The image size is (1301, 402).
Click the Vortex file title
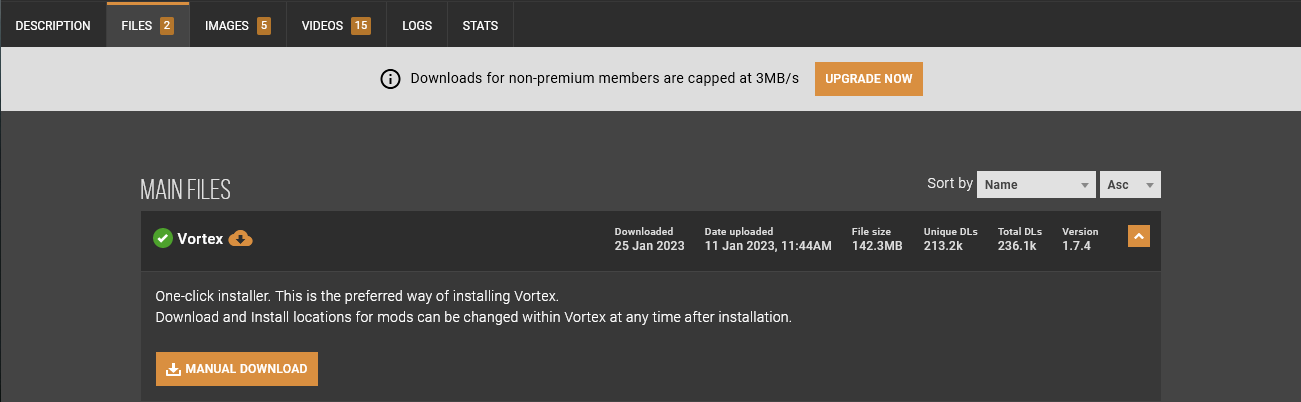[x=200, y=239]
